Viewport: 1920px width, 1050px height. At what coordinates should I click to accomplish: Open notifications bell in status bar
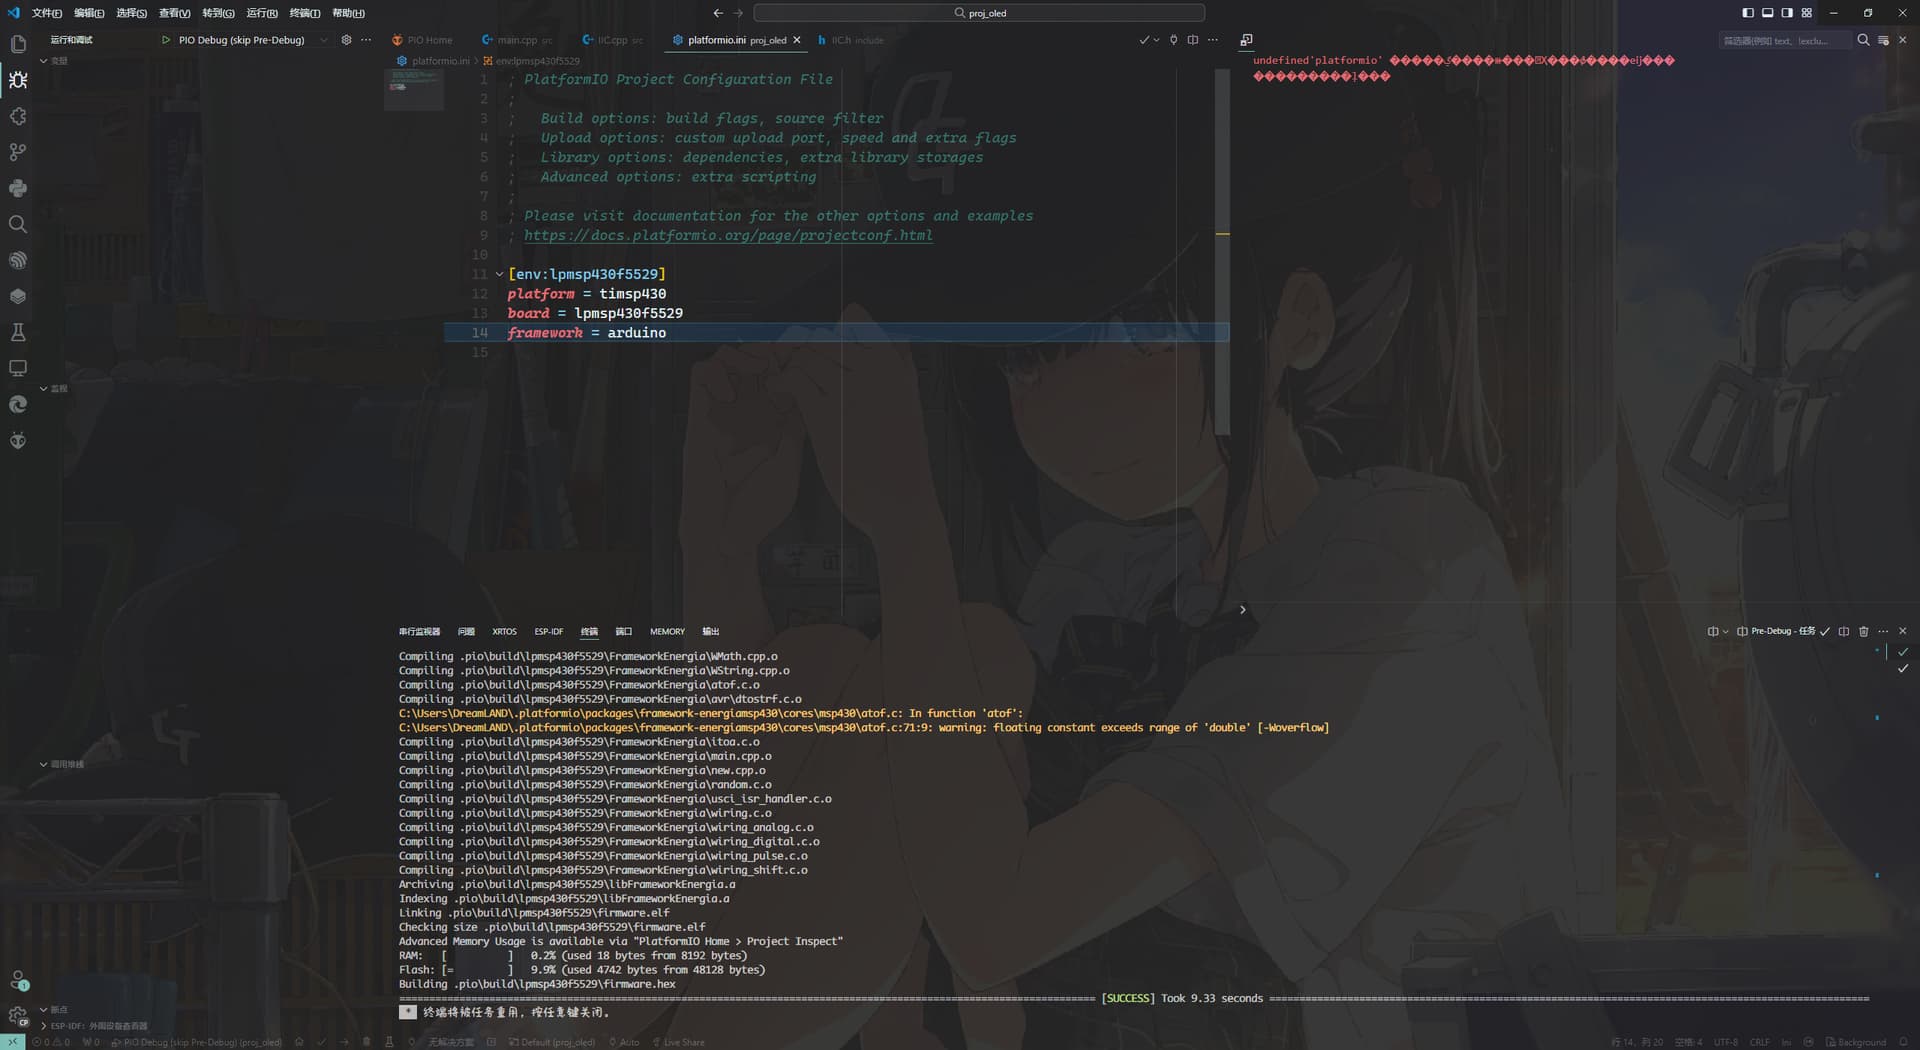[1904, 1042]
